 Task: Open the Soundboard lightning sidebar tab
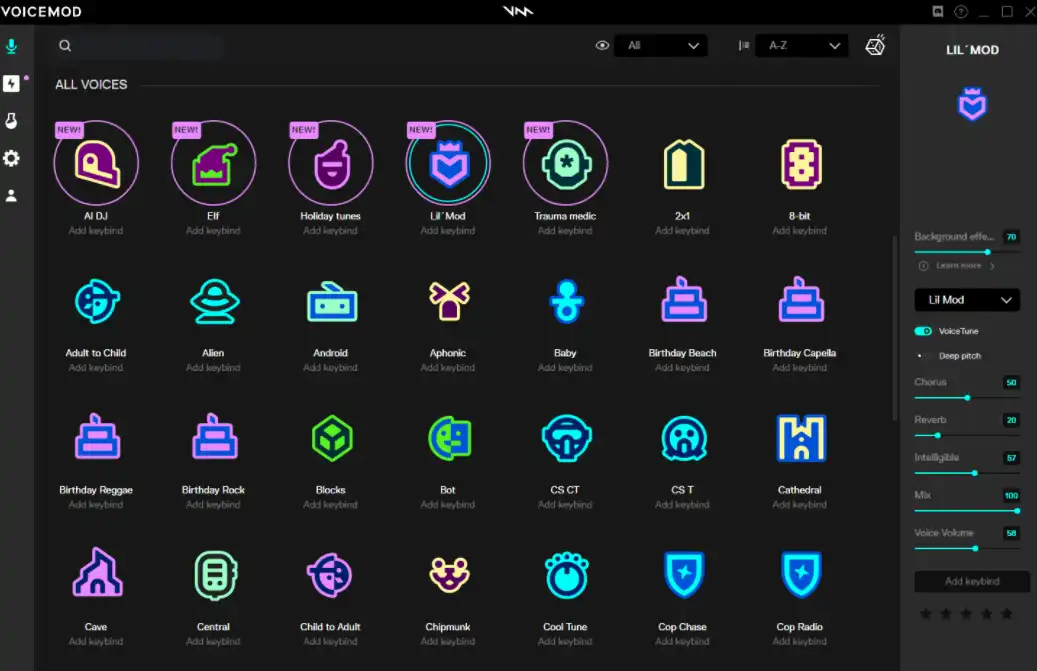pyautogui.click(x=11, y=83)
